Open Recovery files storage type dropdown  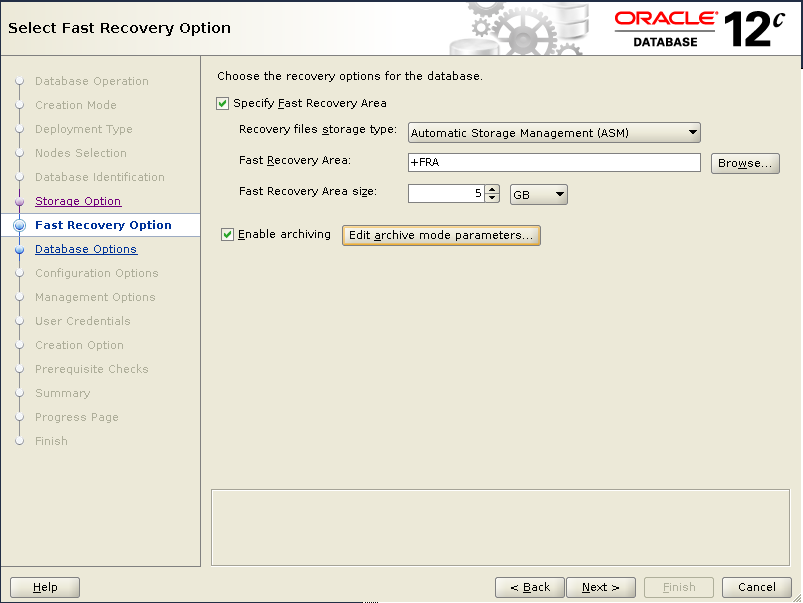pyautogui.click(x=554, y=133)
